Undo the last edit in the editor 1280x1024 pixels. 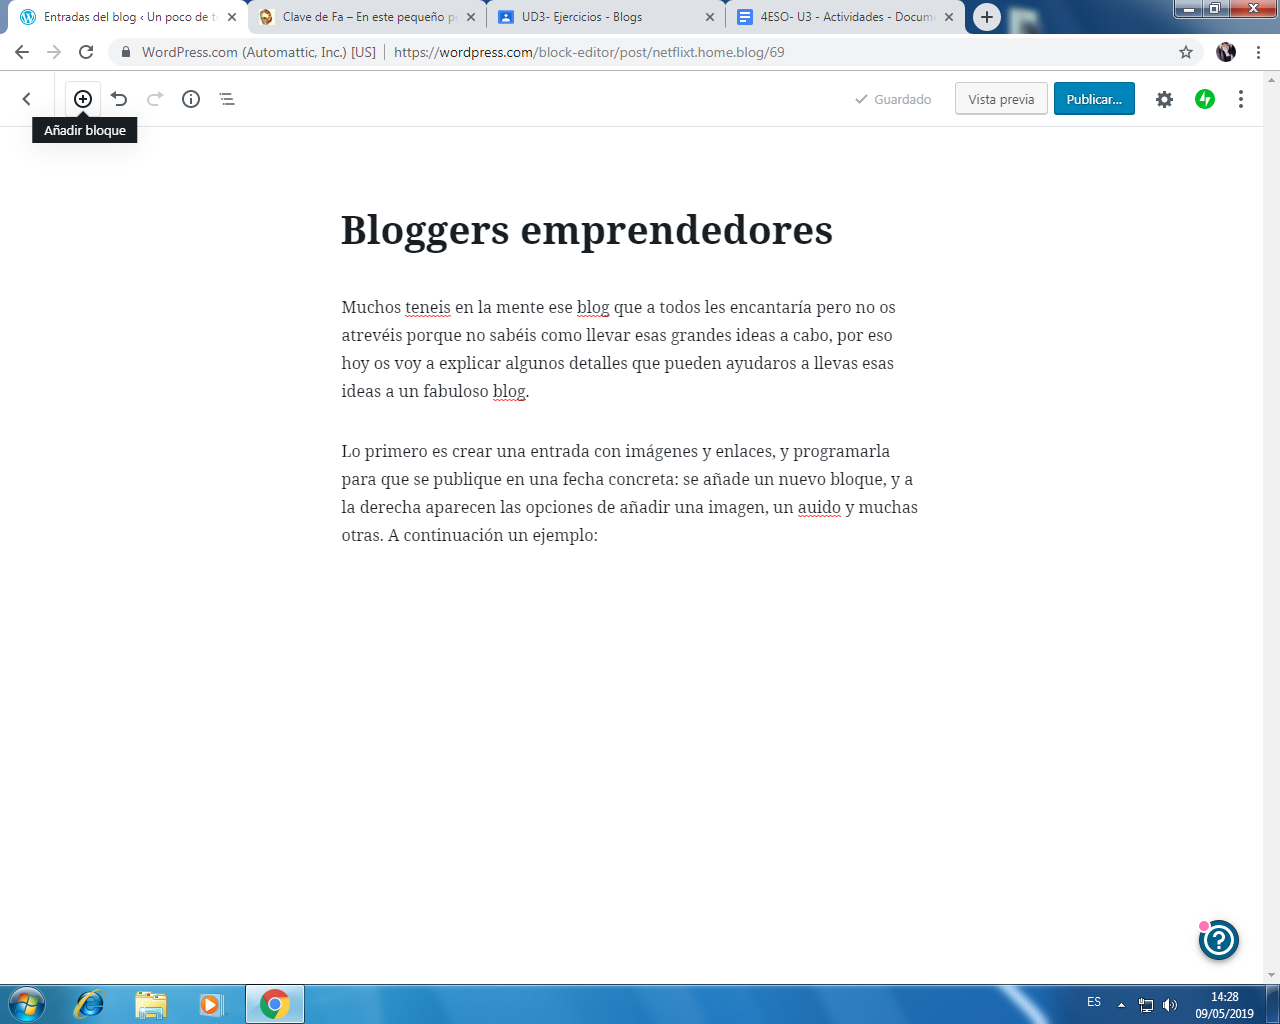pos(119,99)
